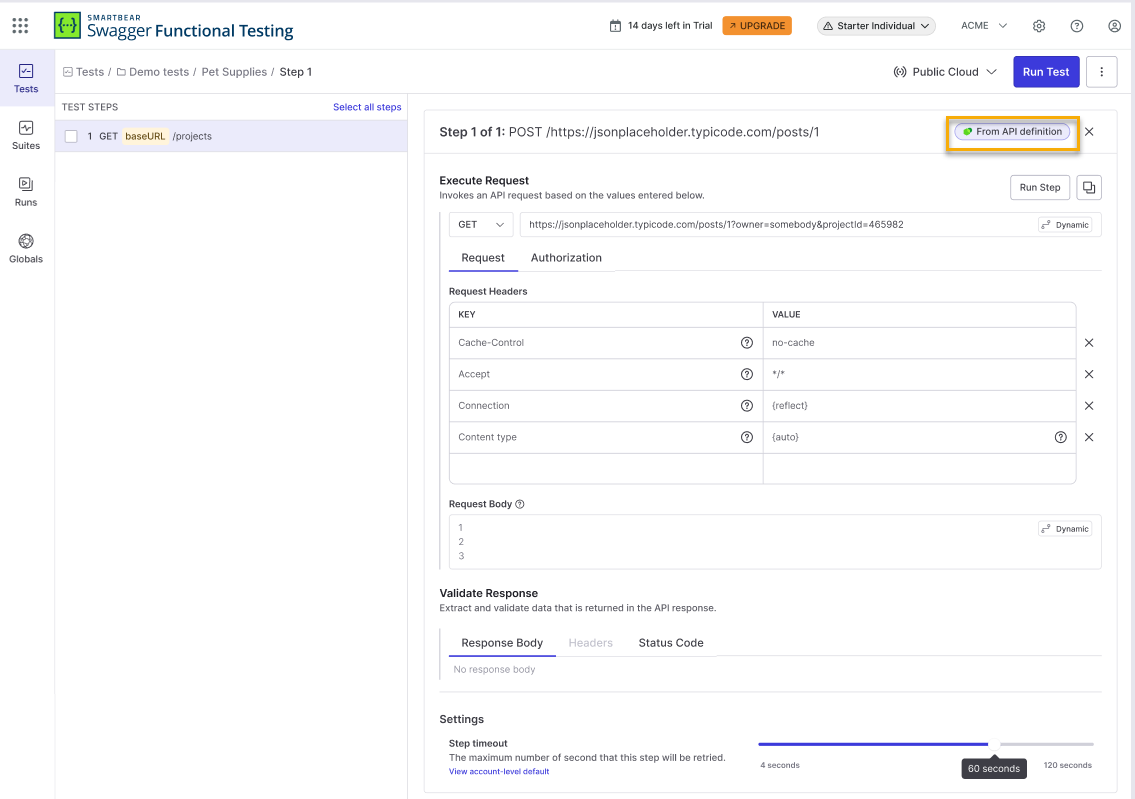Click the Step 1 breadcrumb item
The width and height of the screenshot is (1135, 799).
click(295, 72)
